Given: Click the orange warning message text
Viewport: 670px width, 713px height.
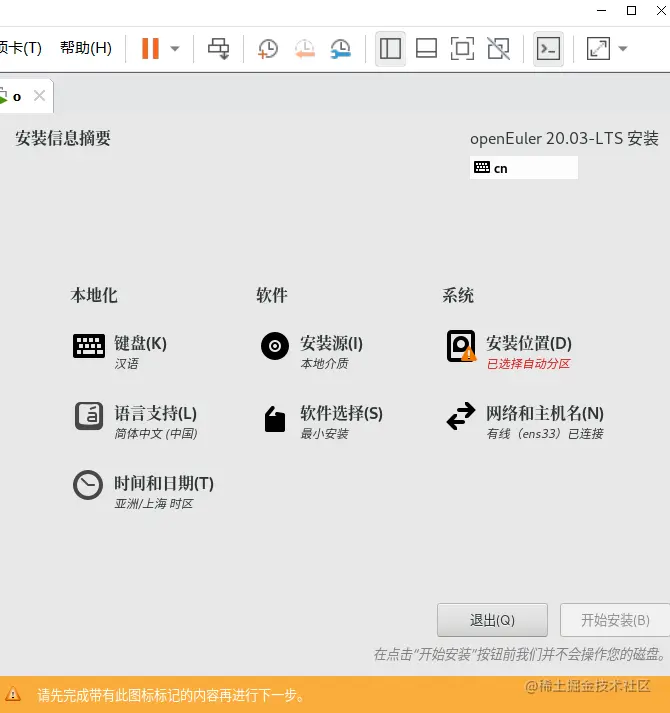Looking at the screenshot, I should 171,695.
